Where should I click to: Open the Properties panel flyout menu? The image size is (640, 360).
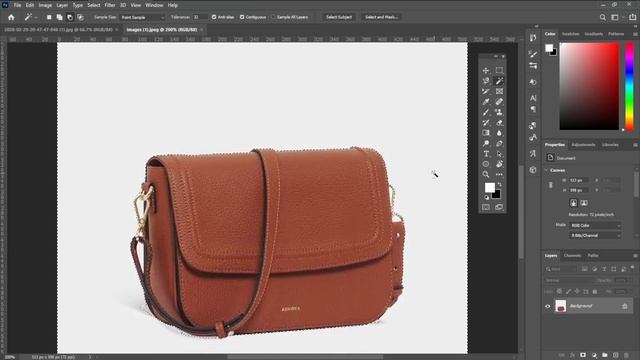click(x=635, y=145)
